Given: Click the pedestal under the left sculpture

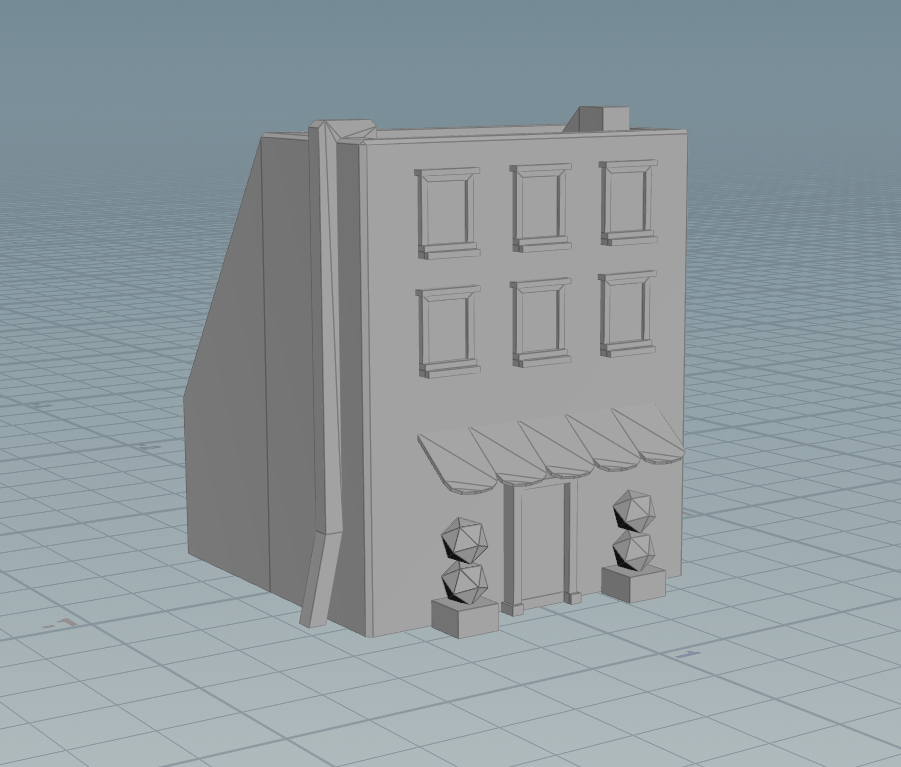Looking at the screenshot, I should tap(462, 620).
